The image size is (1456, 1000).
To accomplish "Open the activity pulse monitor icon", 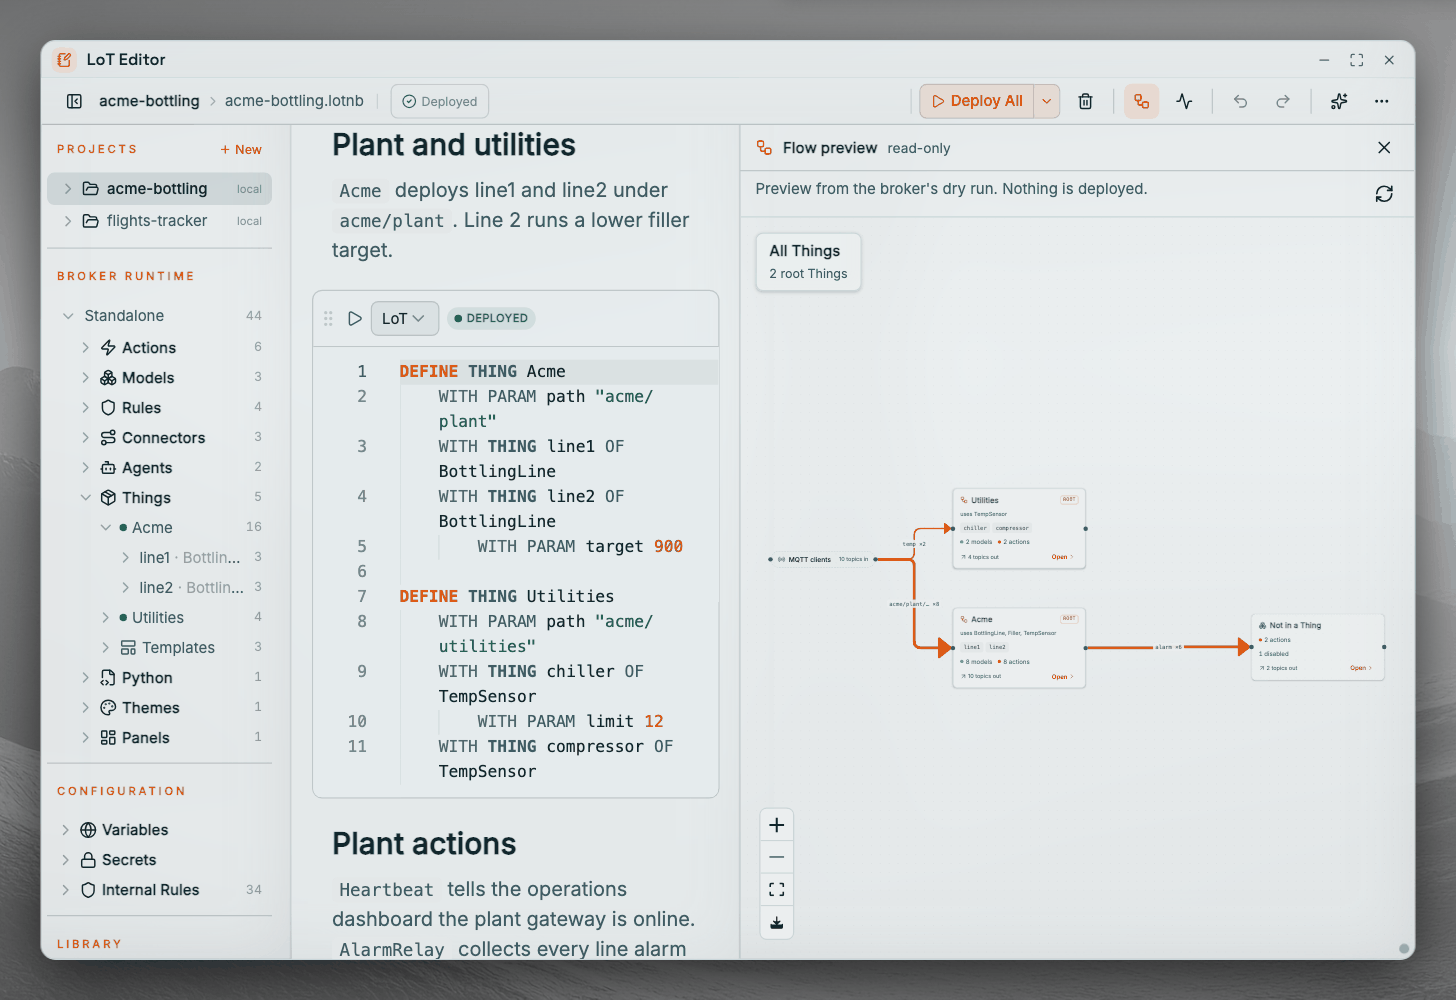I will [1184, 101].
